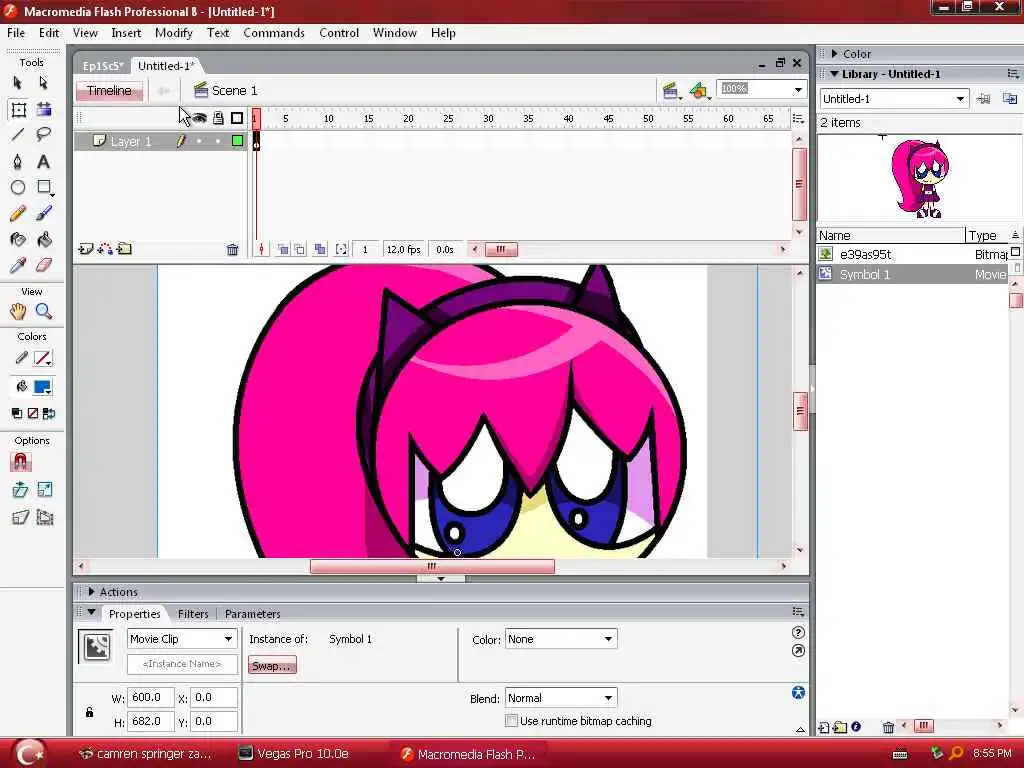Select the Eraser tool
Viewport: 1024px width, 768px height.
tap(44, 265)
